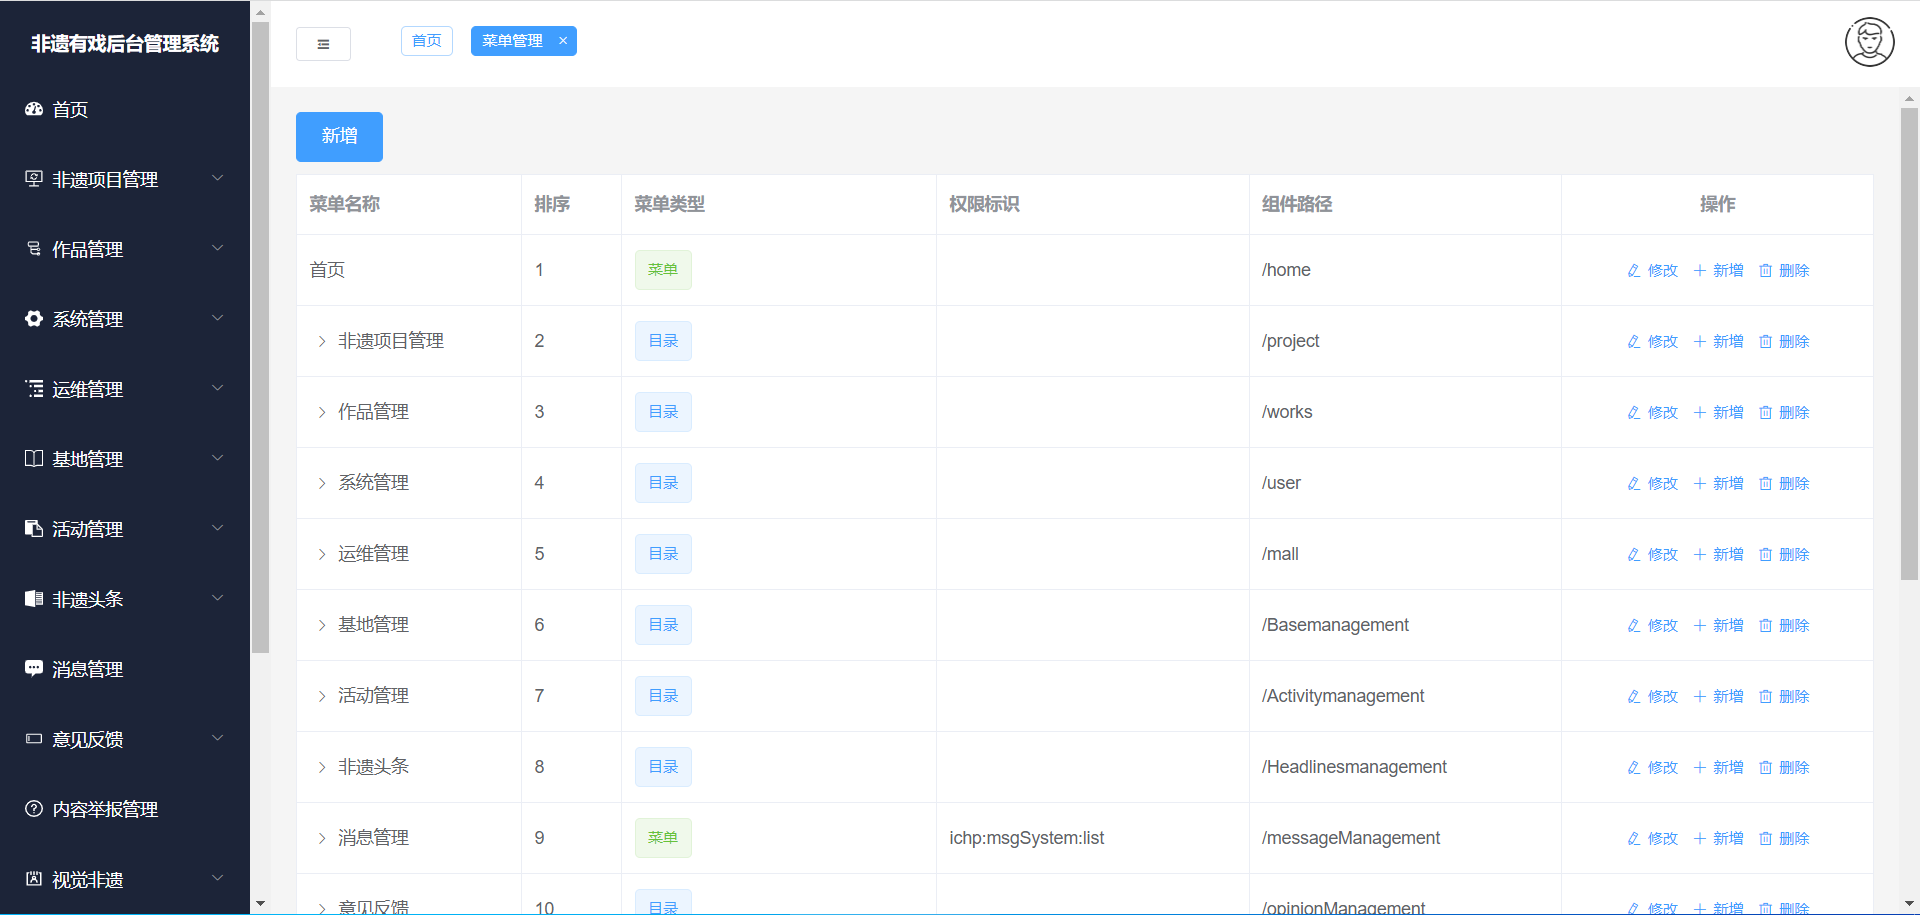Expand the 作品管理 table row

(x=322, y=413)
